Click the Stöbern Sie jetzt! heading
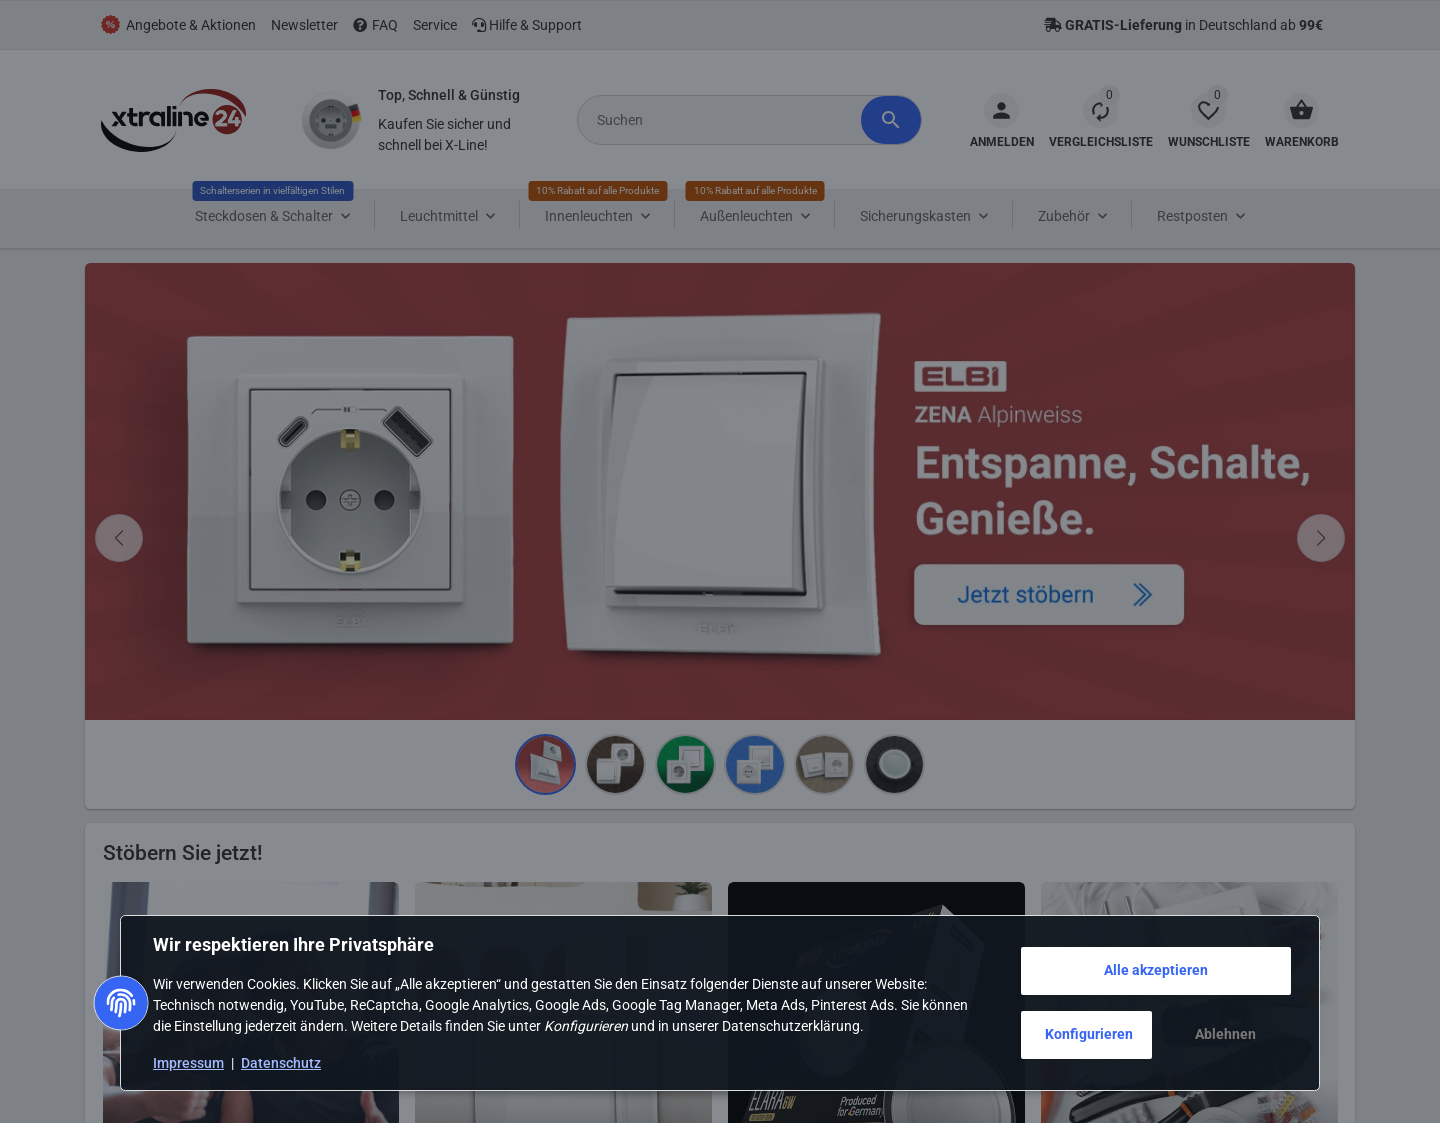Image resolution: width=1440 pixels, height=1123 pixels. (183, 853)
